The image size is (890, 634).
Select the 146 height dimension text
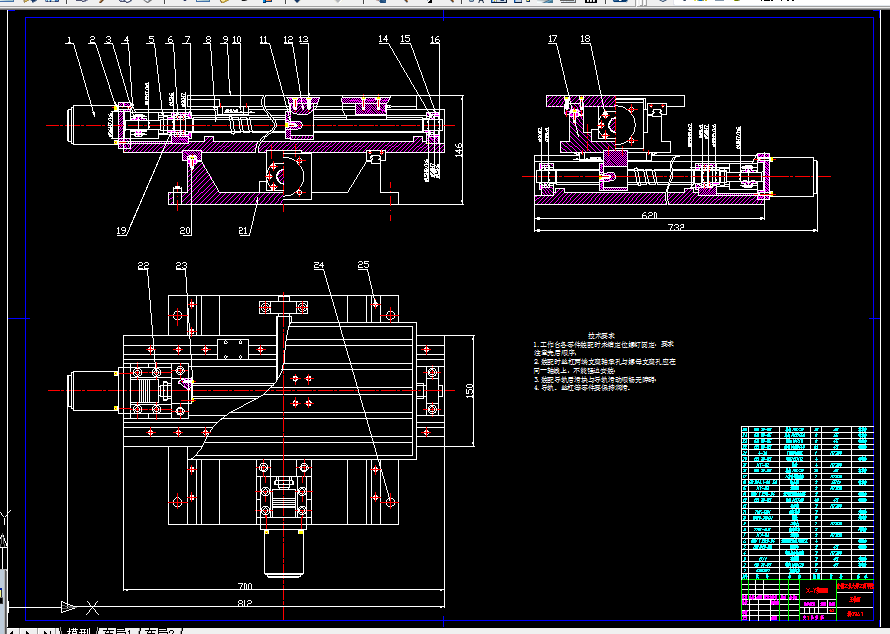459,149
